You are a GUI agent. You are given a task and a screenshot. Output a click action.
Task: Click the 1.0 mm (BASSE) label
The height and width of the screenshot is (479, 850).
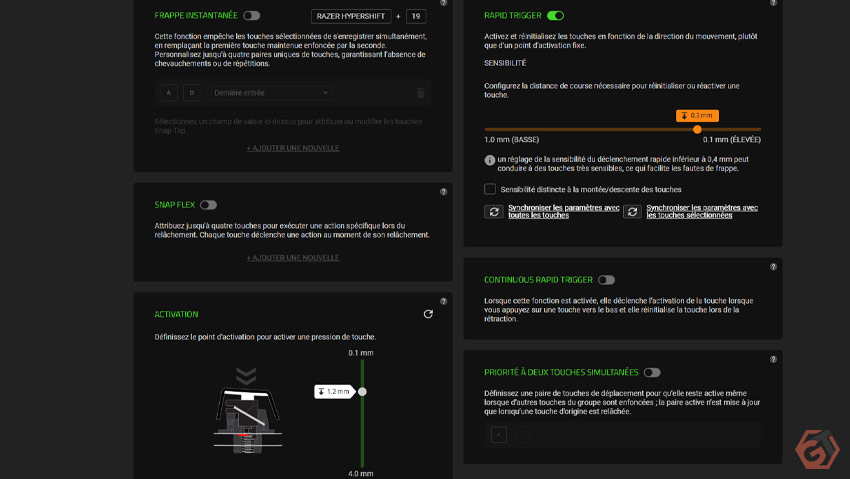coord(511,140)
